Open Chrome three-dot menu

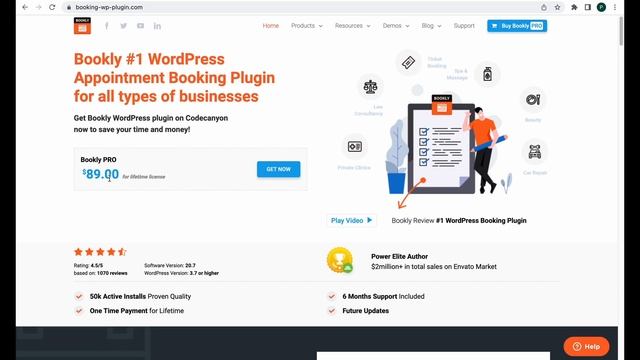[x=615, y=7]
